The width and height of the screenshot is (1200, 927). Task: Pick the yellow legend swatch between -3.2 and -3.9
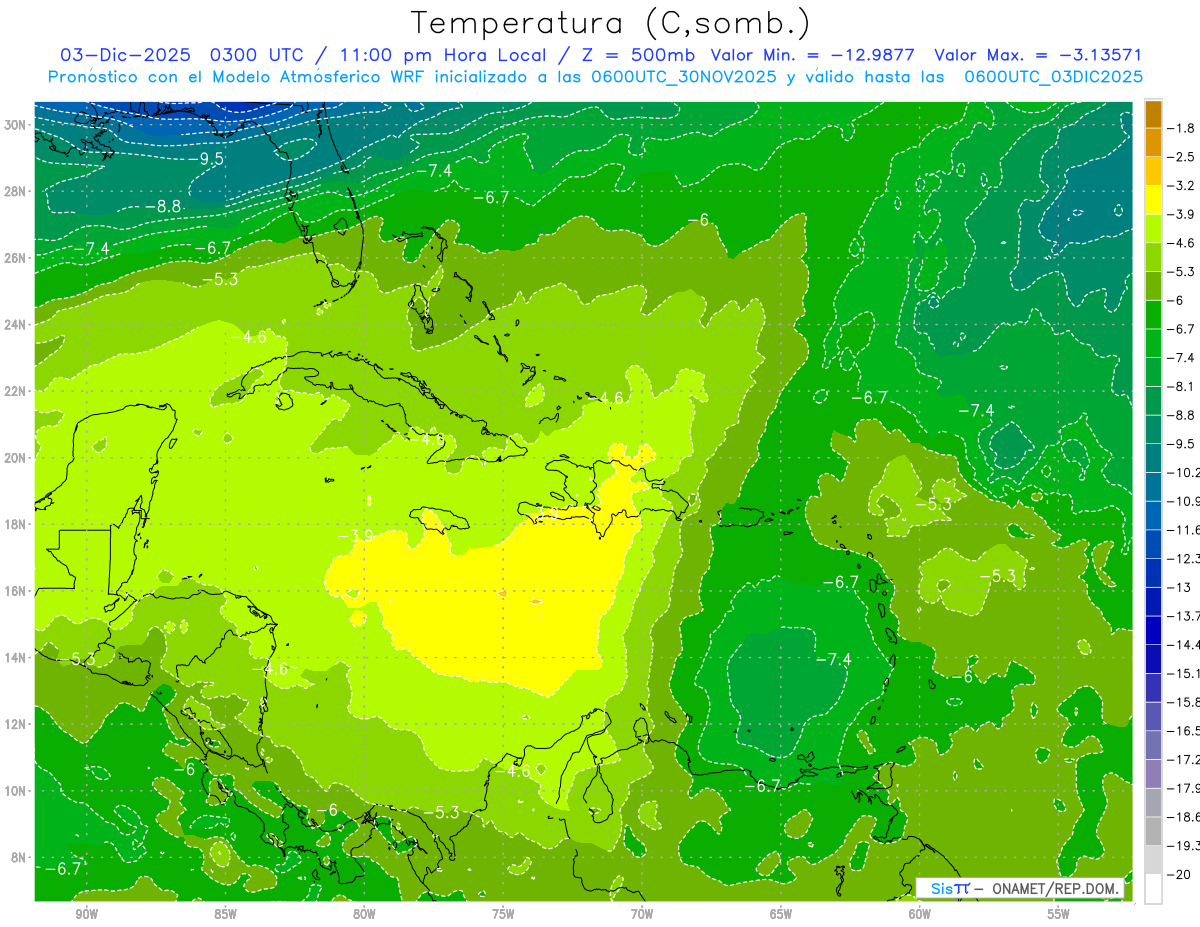(x=1153, y=200)
